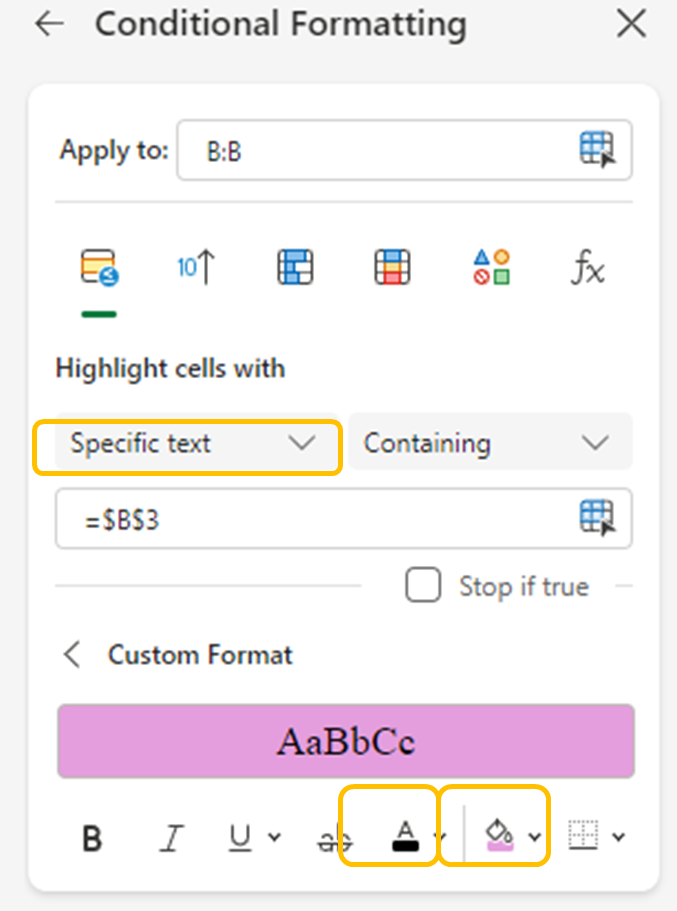677x911 pixels.
Task: Switch to the Icon set rule type
Action: 491,268
